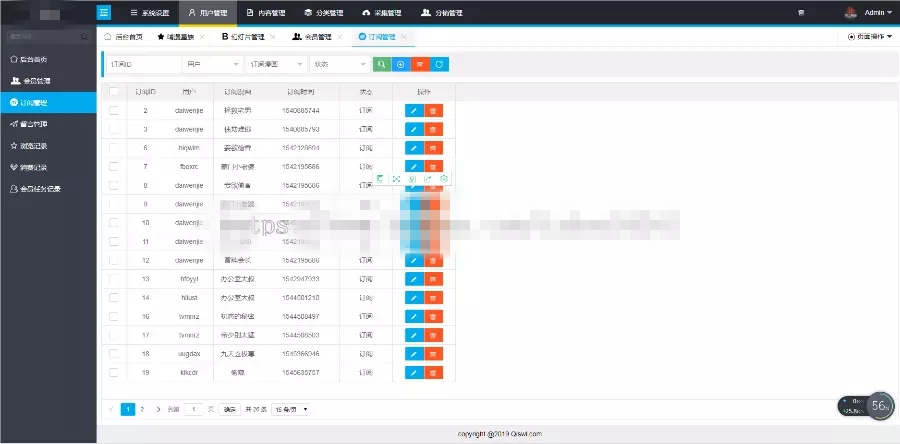Check the checkbox for row ID 3
The width and height of the screenshot is (900, 444).
114,130
